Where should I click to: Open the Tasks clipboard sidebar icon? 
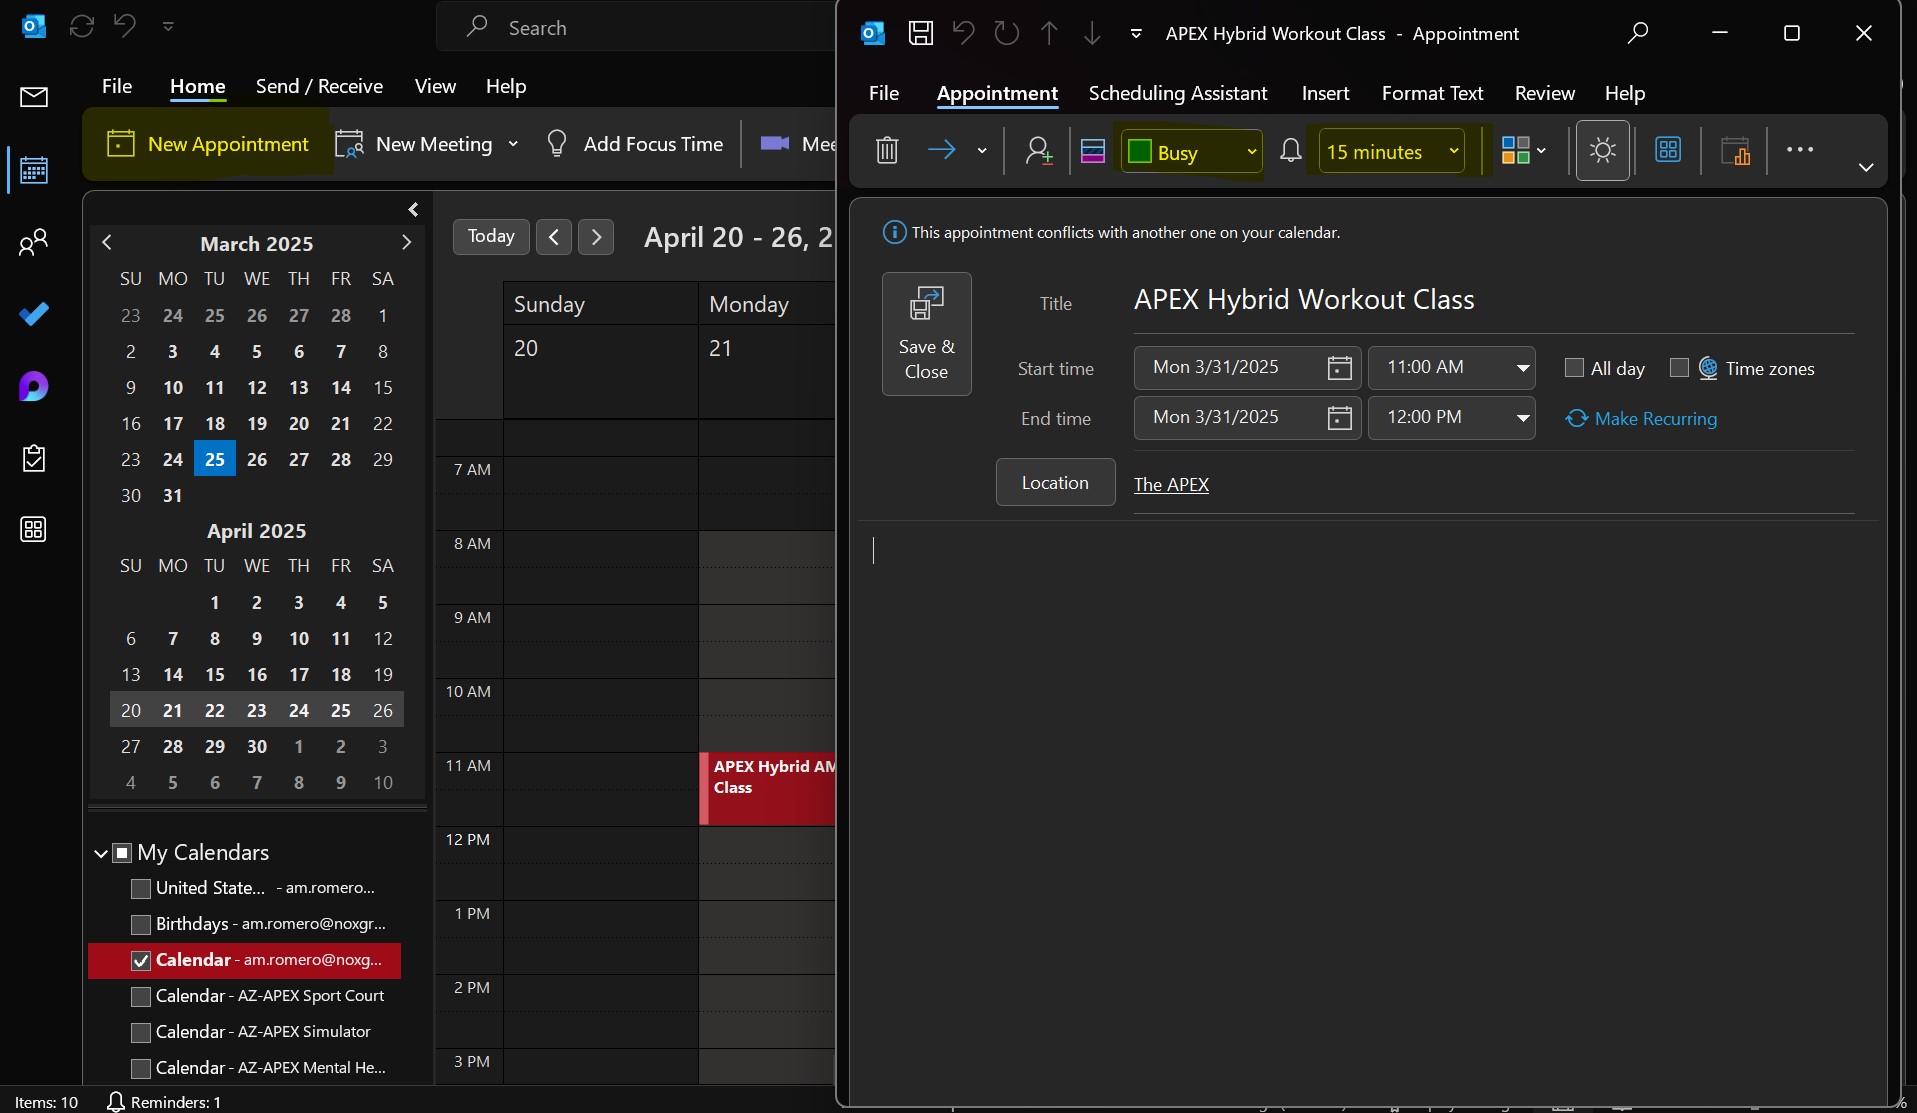click(34, 458)
